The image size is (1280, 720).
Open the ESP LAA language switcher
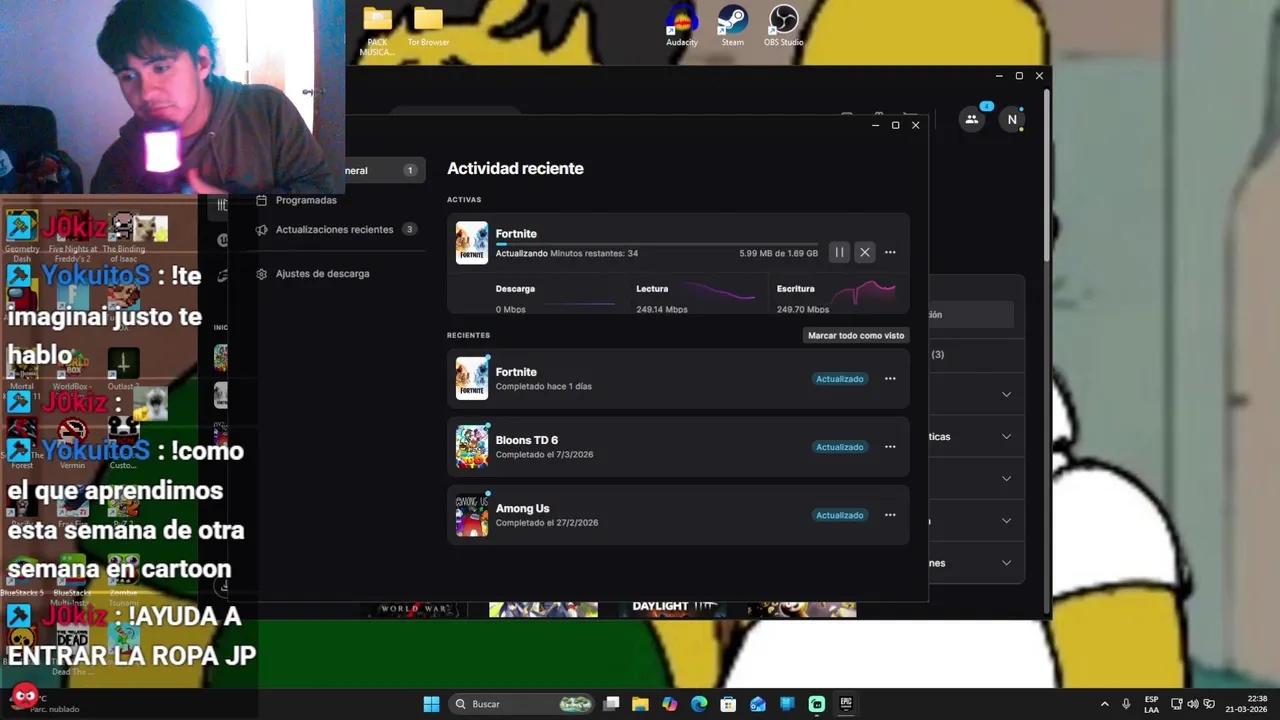(x=1152, y=704)
